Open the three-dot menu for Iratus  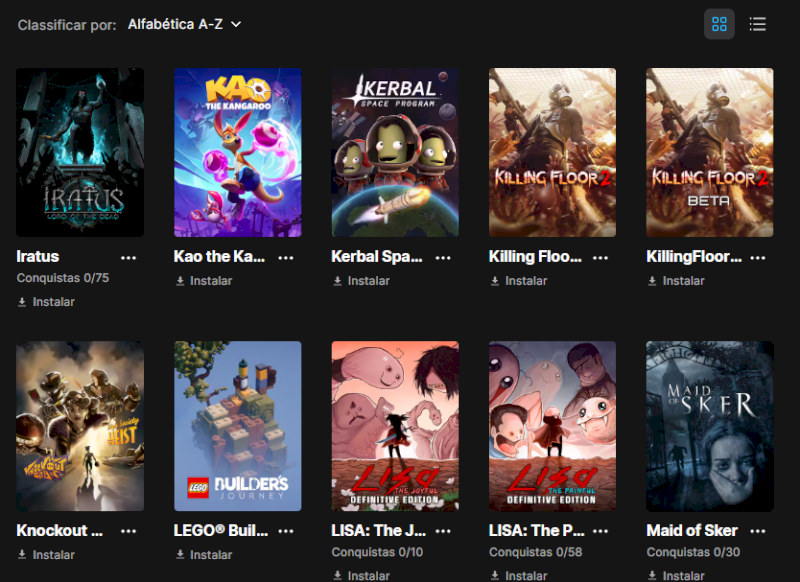(x=129, y=258)
